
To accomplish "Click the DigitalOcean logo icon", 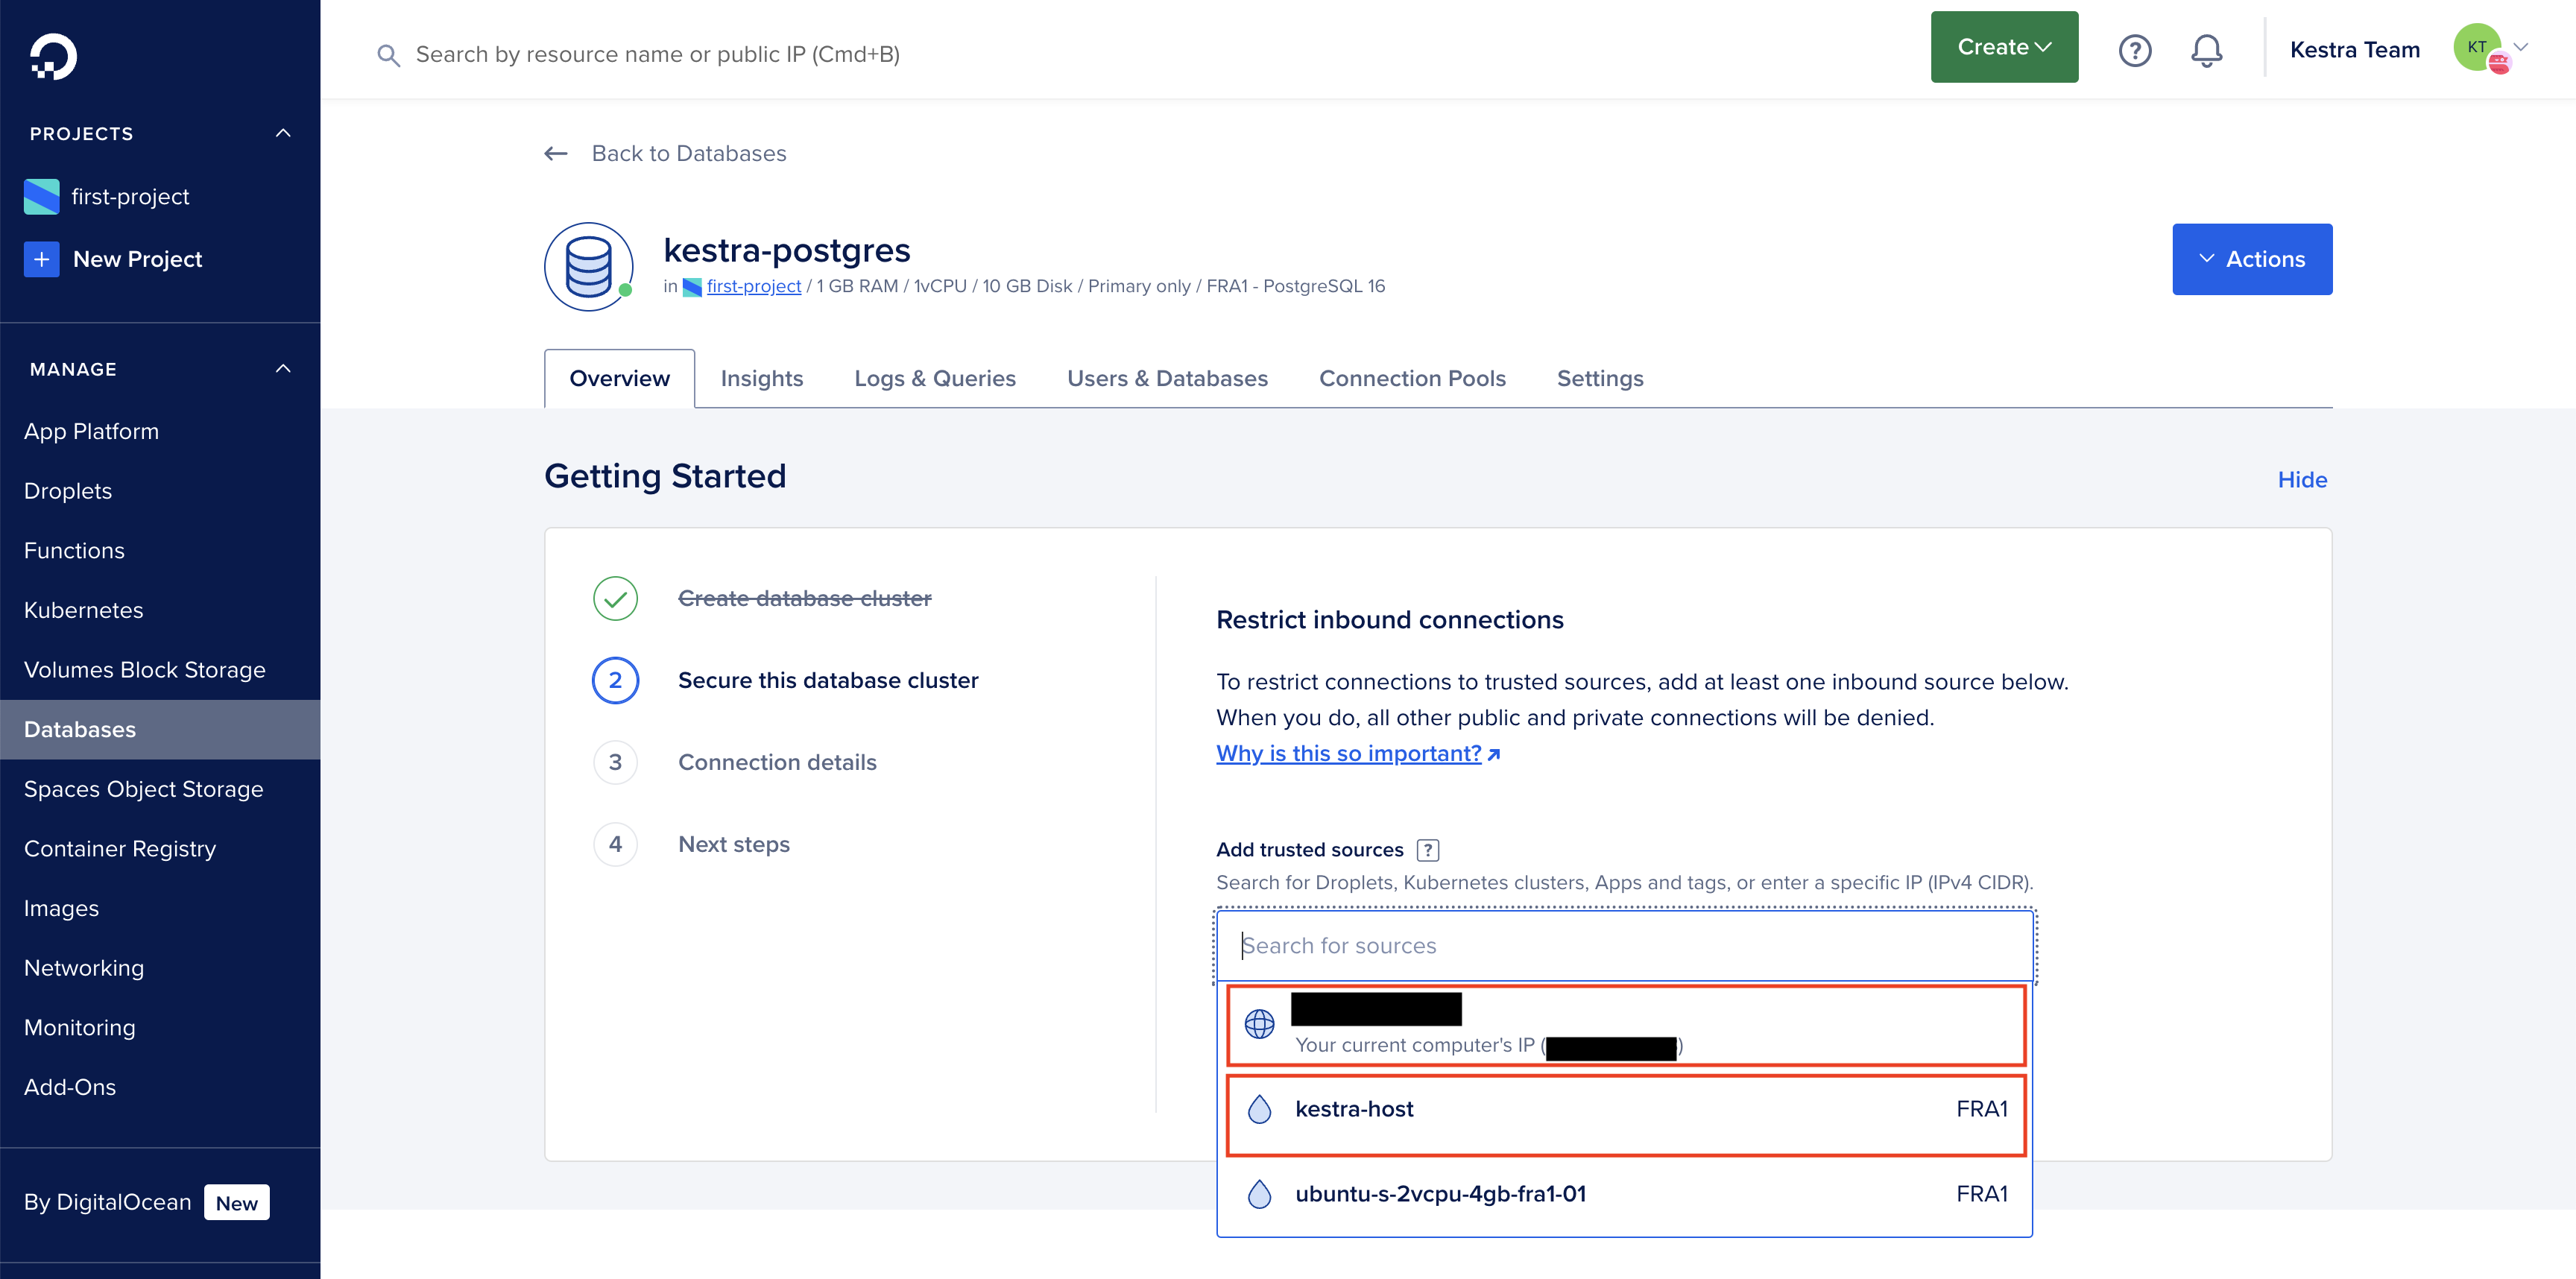I will coord(53,56).
